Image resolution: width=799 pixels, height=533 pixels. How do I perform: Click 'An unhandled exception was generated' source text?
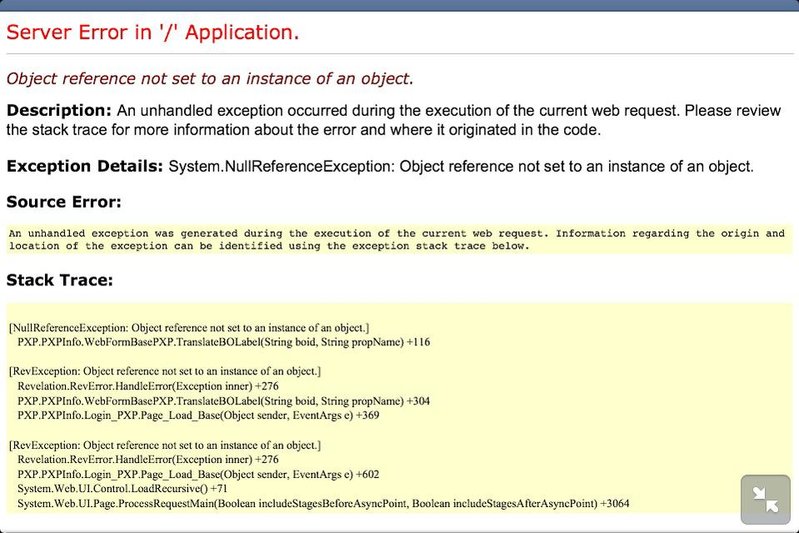396,233
